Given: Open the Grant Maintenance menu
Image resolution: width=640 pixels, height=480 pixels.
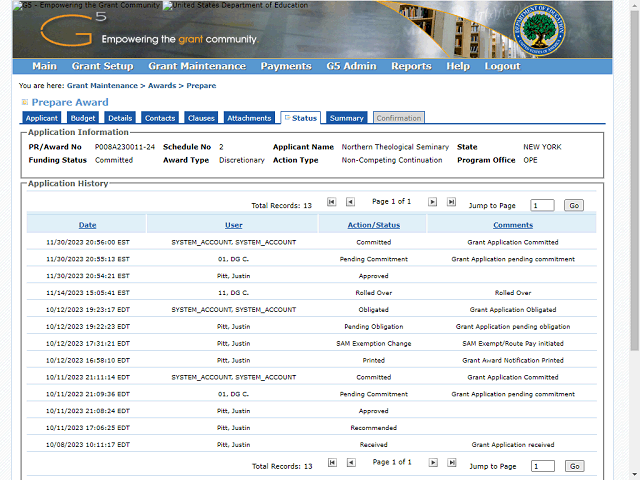Looking at the screenshot, I should click(196, 66).
